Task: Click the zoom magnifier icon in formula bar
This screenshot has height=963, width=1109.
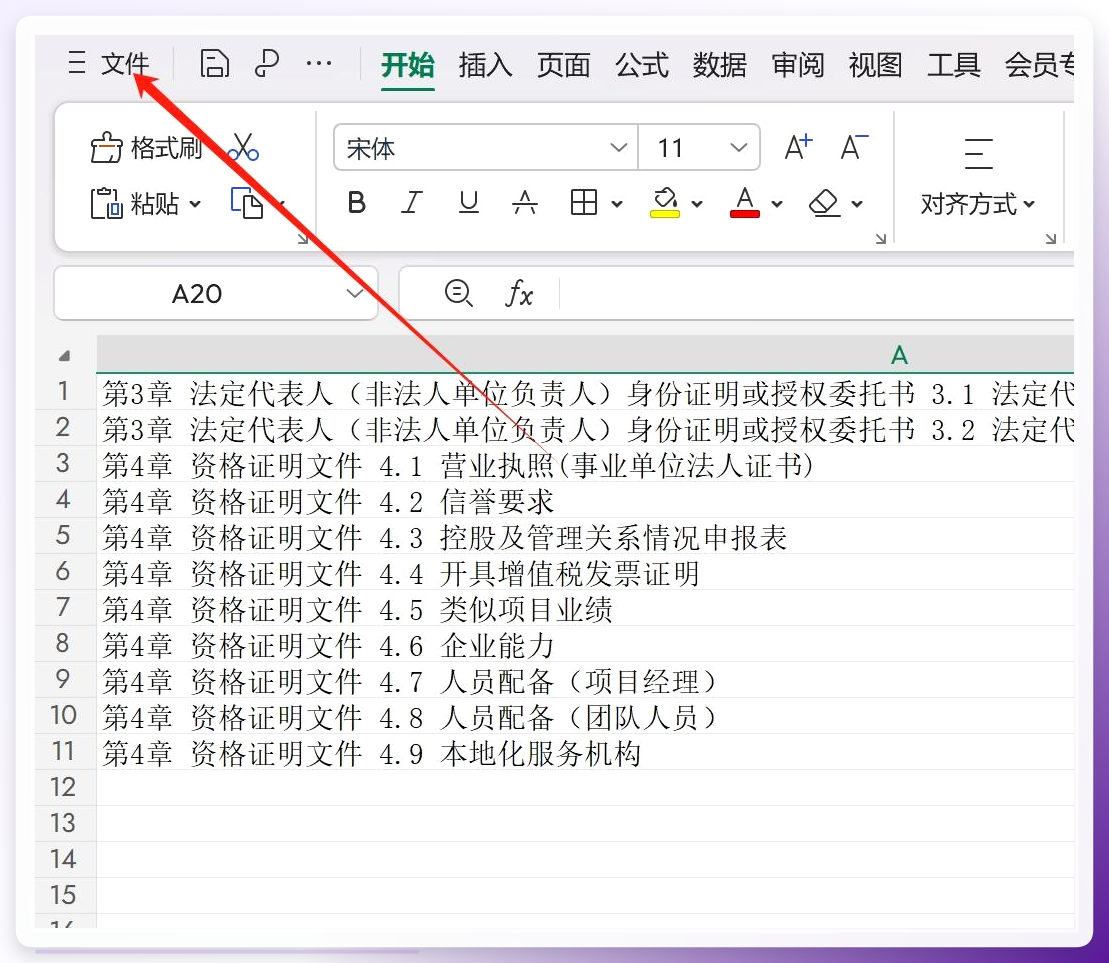Action: 458,293
